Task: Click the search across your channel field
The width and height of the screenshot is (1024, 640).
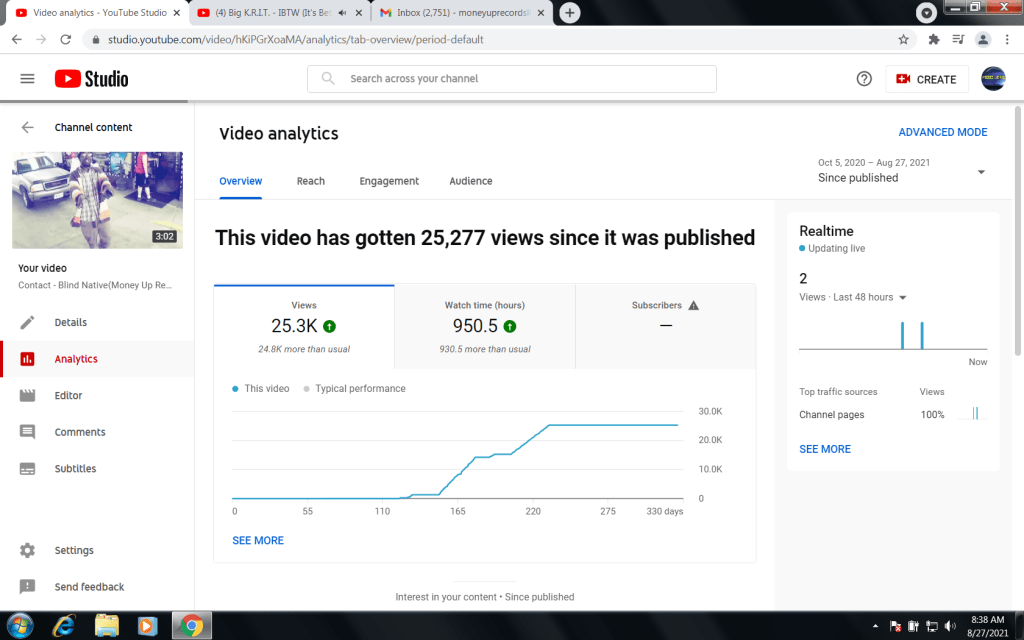Action: tap(520, 79)
